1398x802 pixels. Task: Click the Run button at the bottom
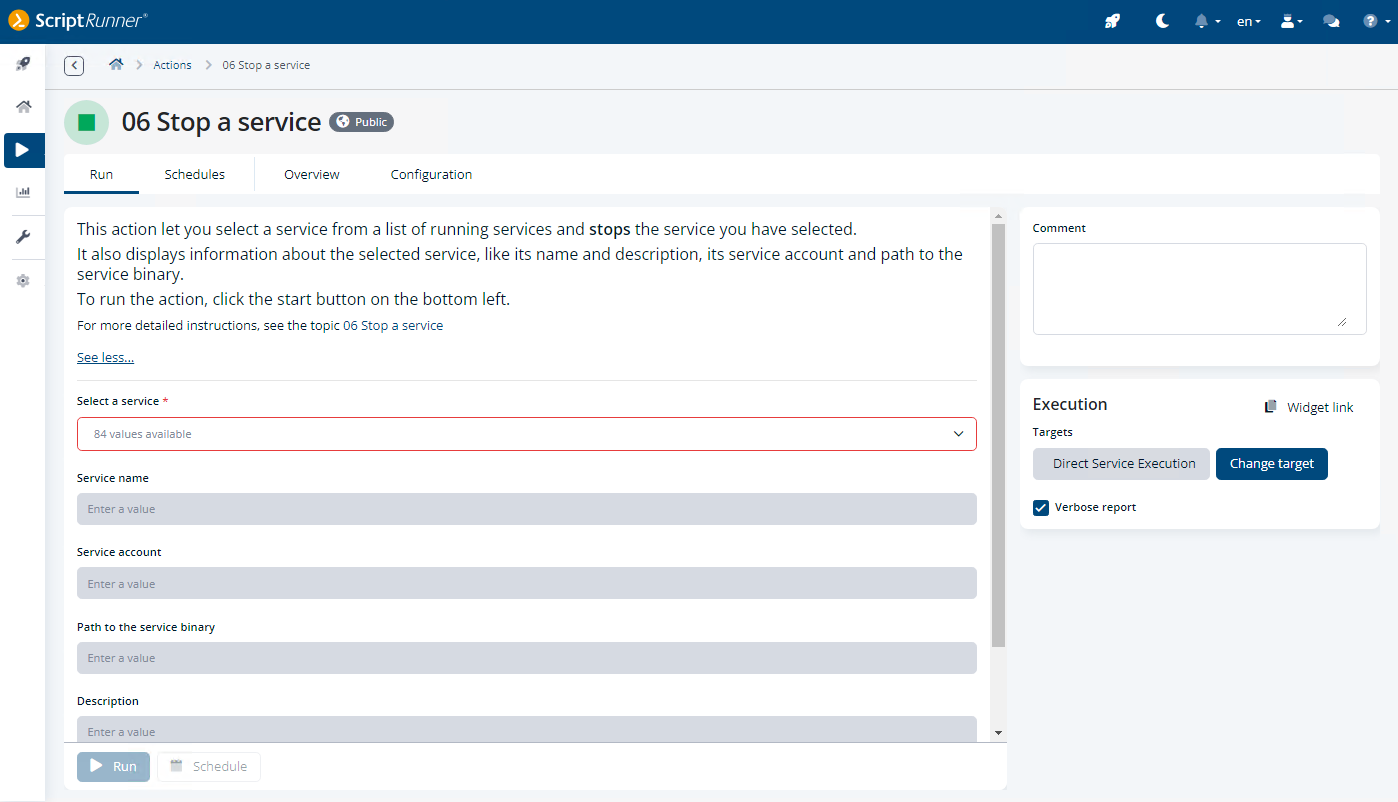tap(114, 767)
